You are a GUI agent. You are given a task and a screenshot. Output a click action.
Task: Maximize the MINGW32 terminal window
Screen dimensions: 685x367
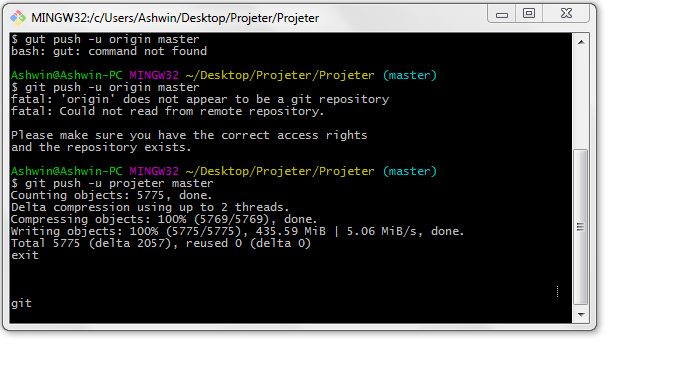click(x=529, y=14)
